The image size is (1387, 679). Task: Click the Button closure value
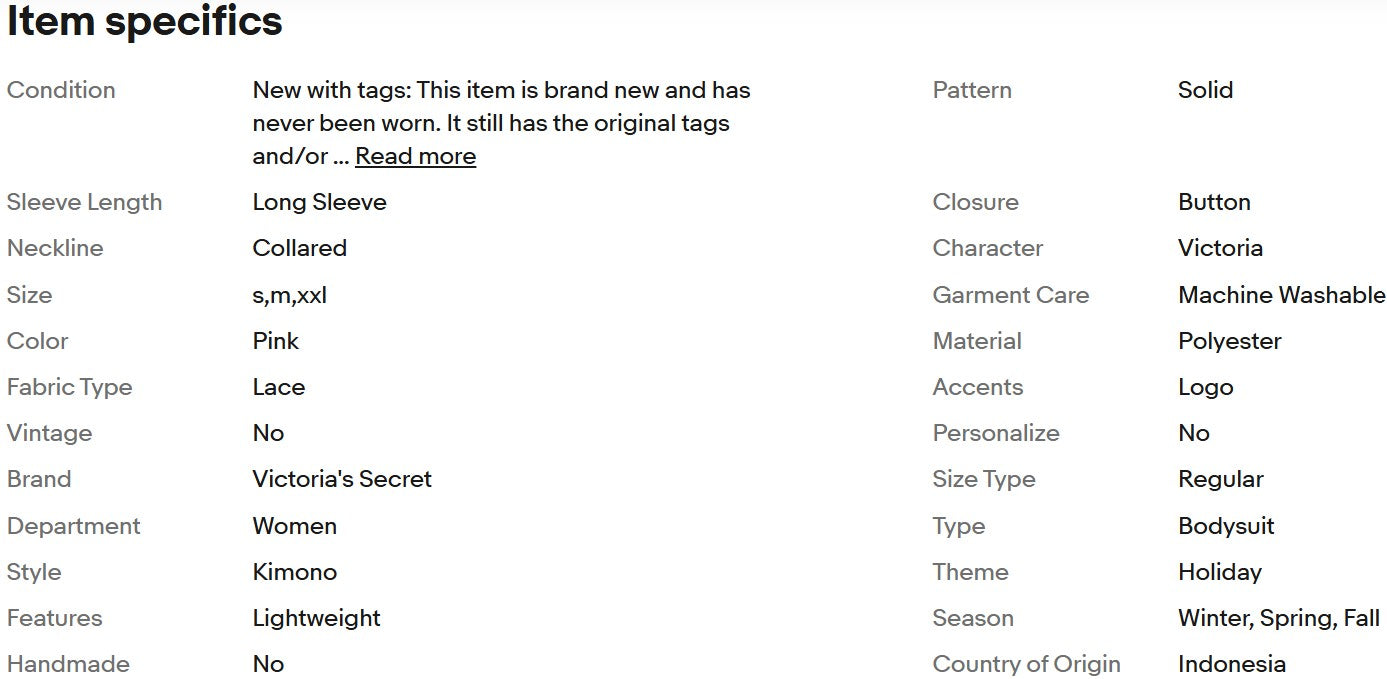click(1214, 202)
